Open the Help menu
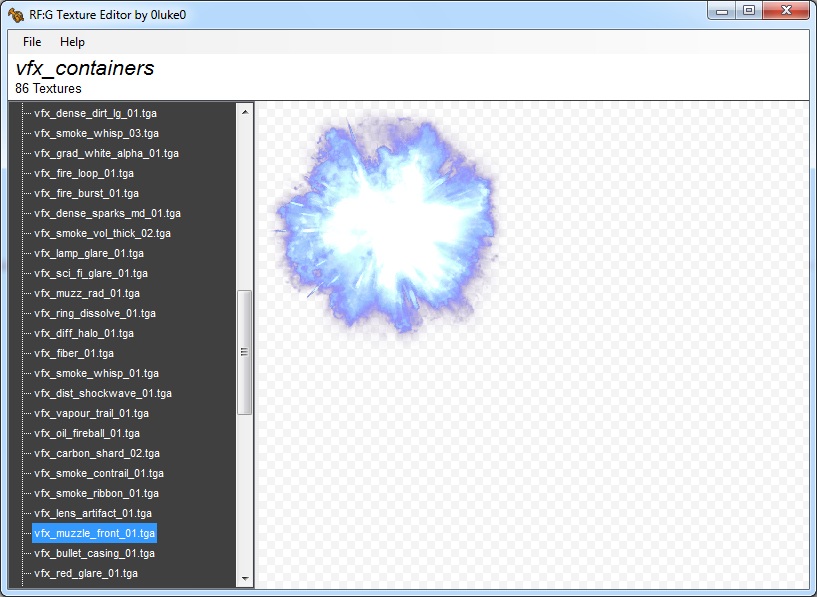817x597 pixels. [x=72, y=42]
